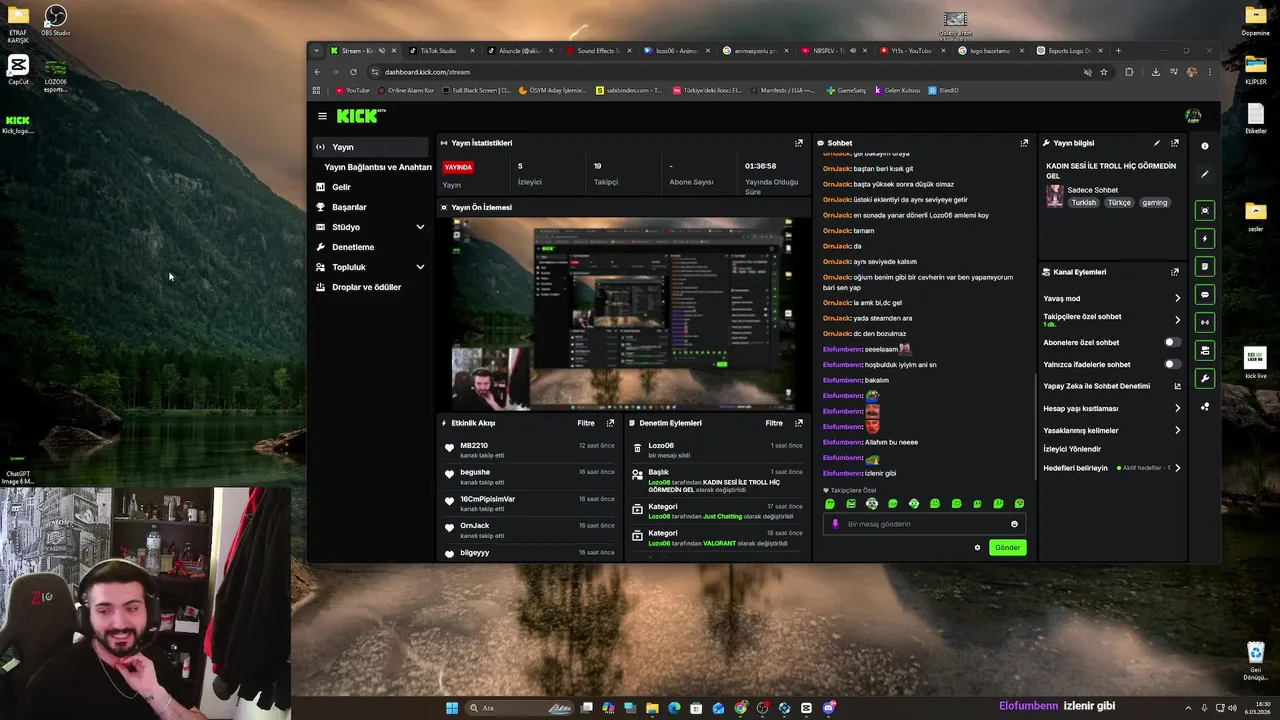Image resolution: width=1280 pixels, height=720 pixels.
Task: Select the first green Kick emote
Action: point(830,504)
